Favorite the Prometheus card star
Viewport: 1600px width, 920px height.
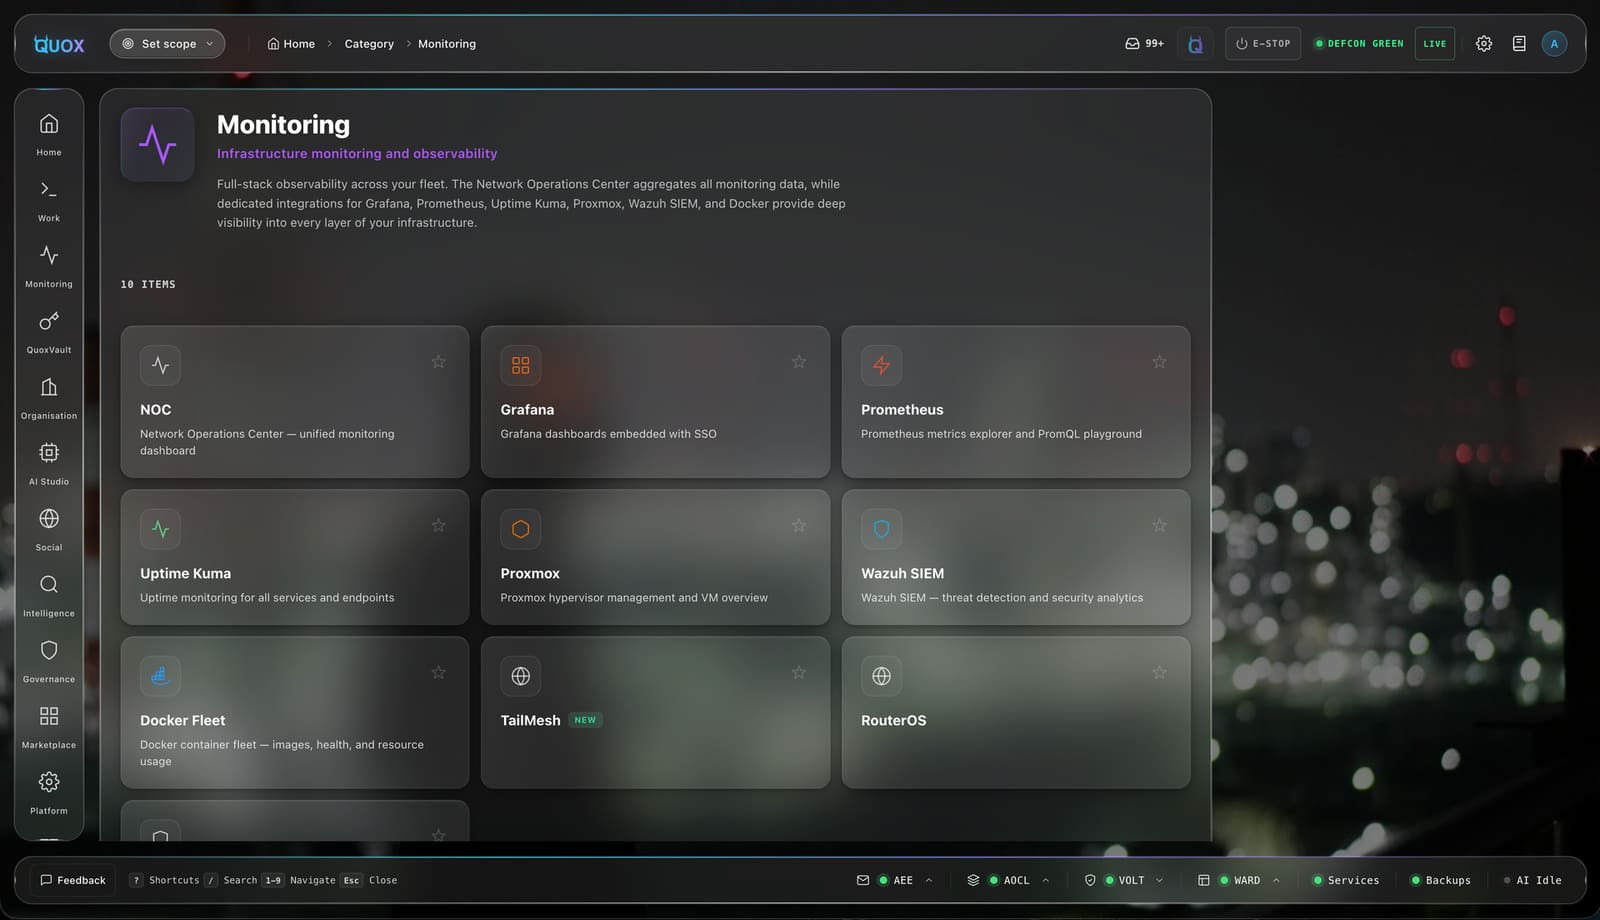pos(1159,362)
